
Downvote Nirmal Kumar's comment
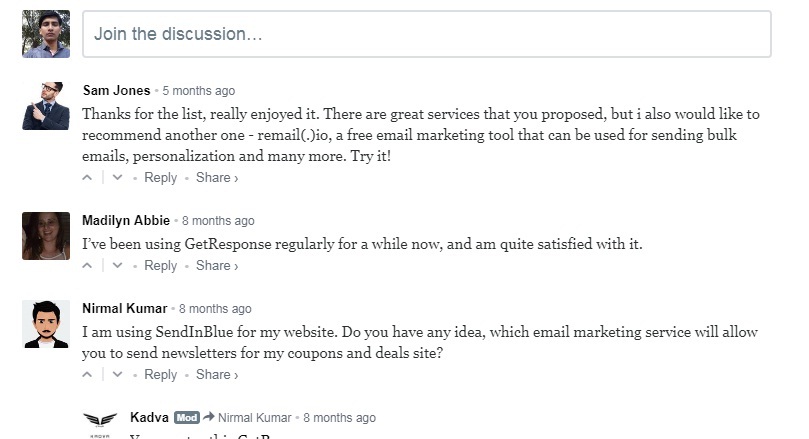pos(118,375)
